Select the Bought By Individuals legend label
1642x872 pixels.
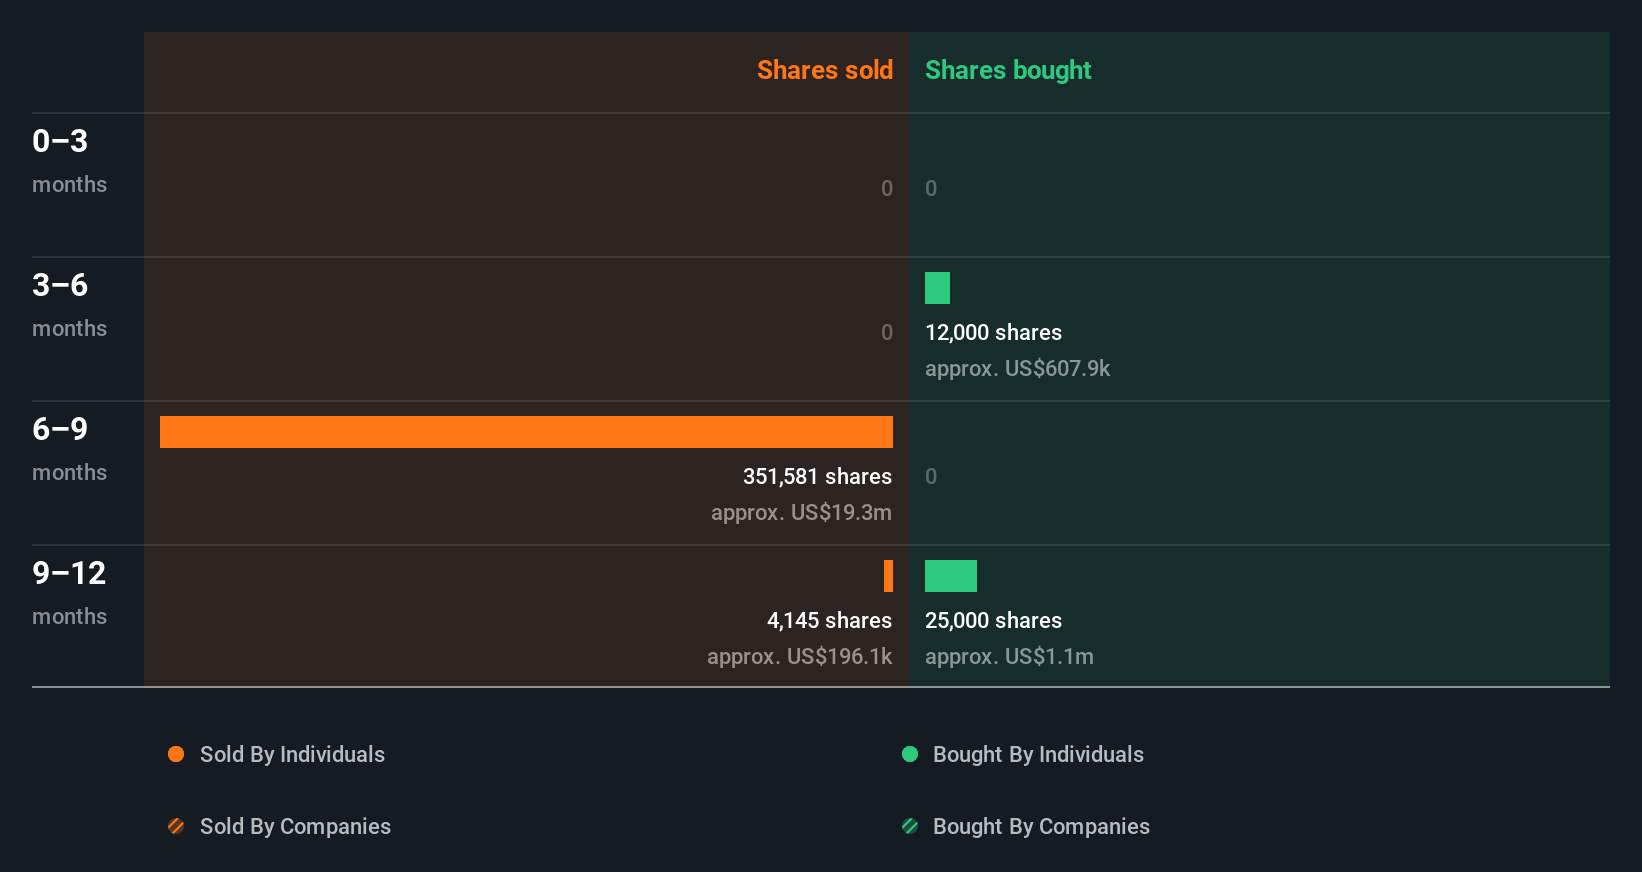1038,755
